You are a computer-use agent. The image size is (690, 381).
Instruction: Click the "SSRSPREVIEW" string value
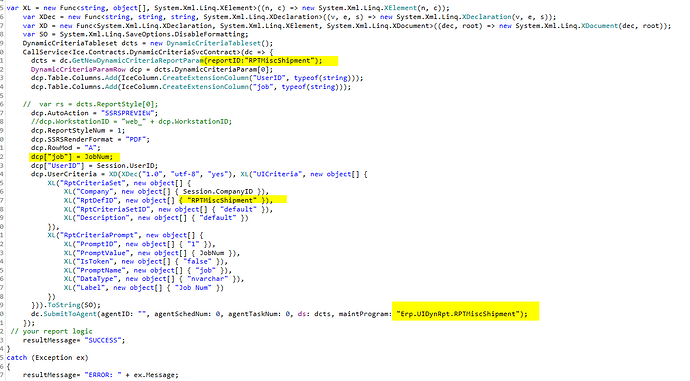coord(129,113)
